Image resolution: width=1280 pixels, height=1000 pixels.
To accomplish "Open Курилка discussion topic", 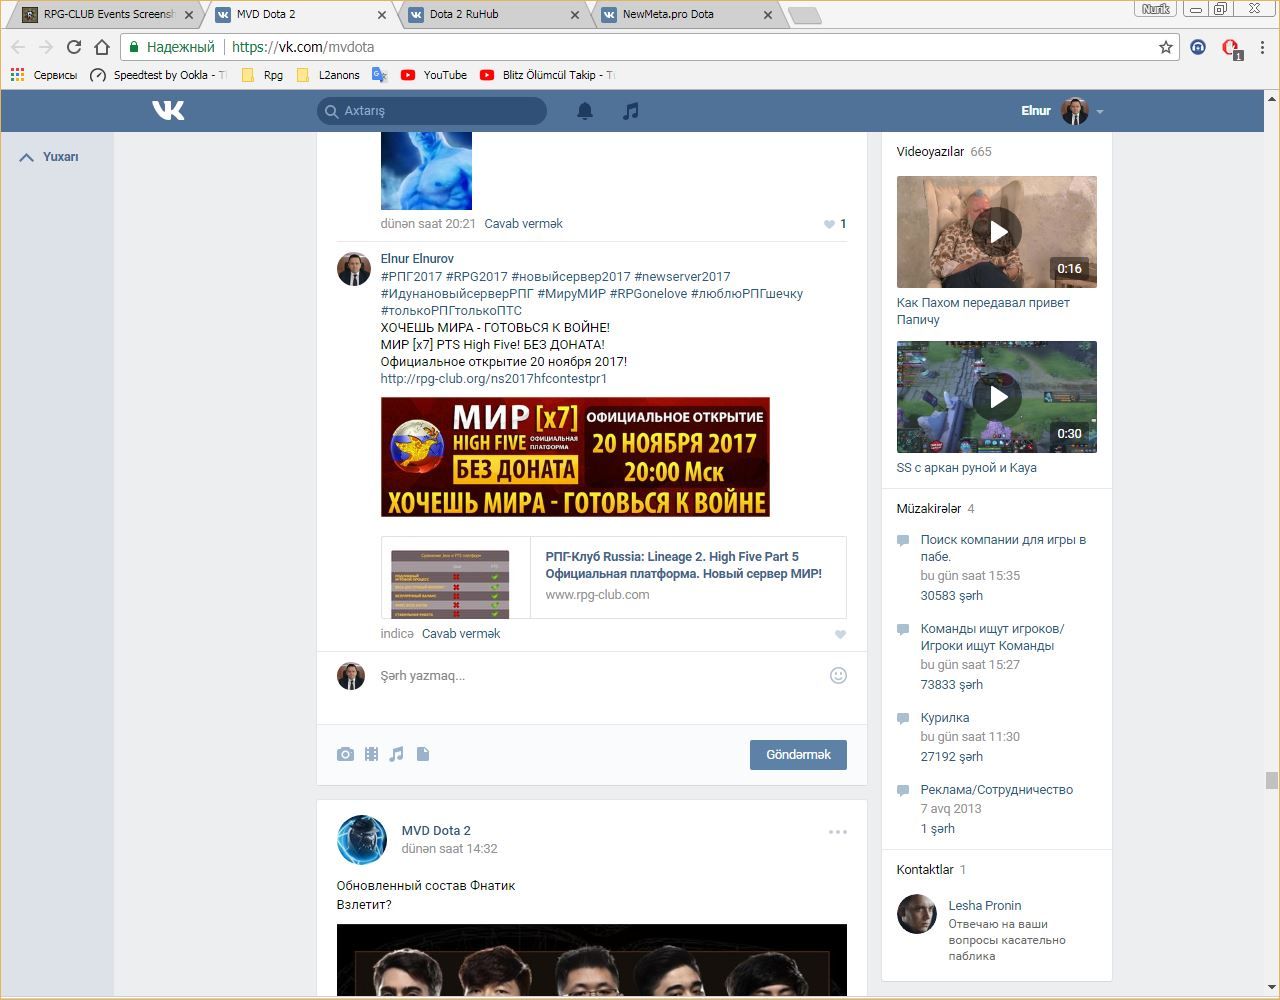I will point(945,718).
